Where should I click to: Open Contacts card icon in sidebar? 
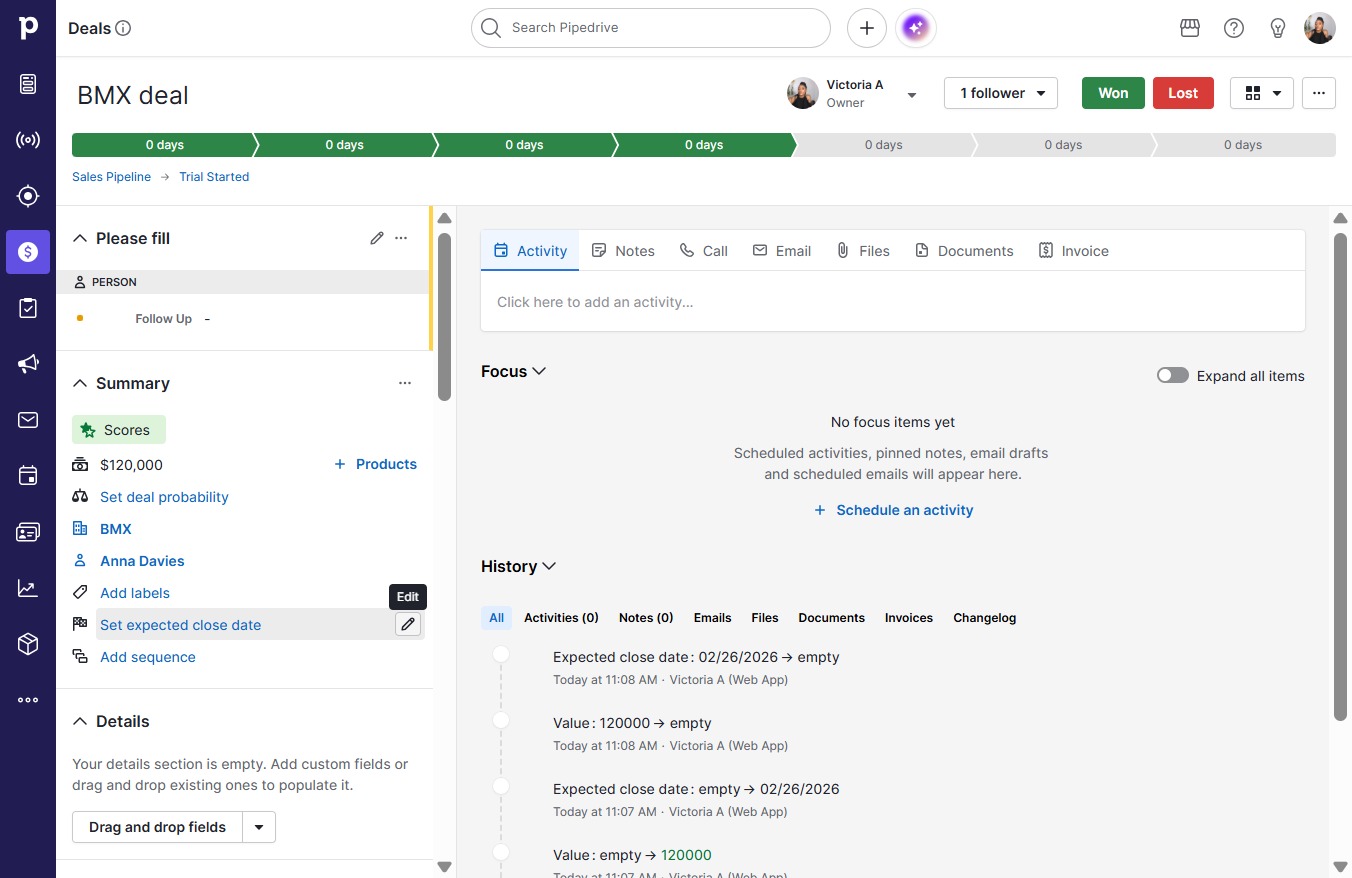click(x=28, y=532)
